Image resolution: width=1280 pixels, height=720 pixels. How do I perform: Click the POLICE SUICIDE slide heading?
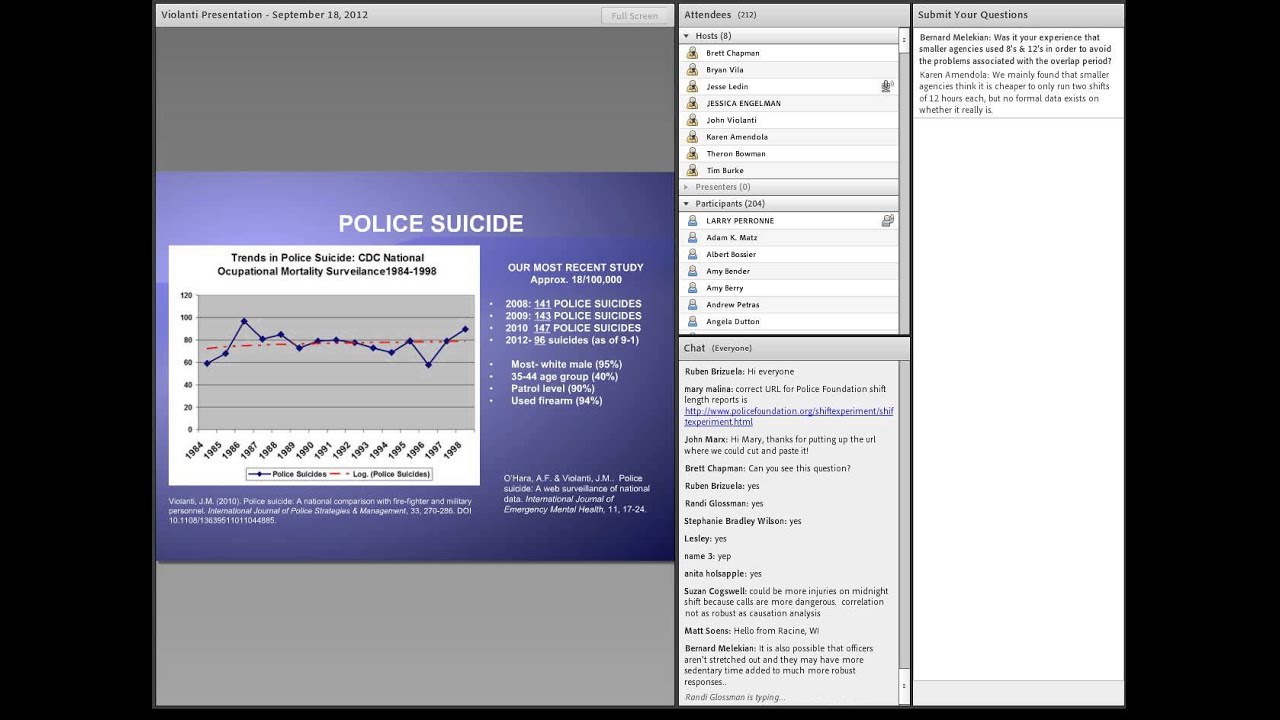tap(431, 224)
